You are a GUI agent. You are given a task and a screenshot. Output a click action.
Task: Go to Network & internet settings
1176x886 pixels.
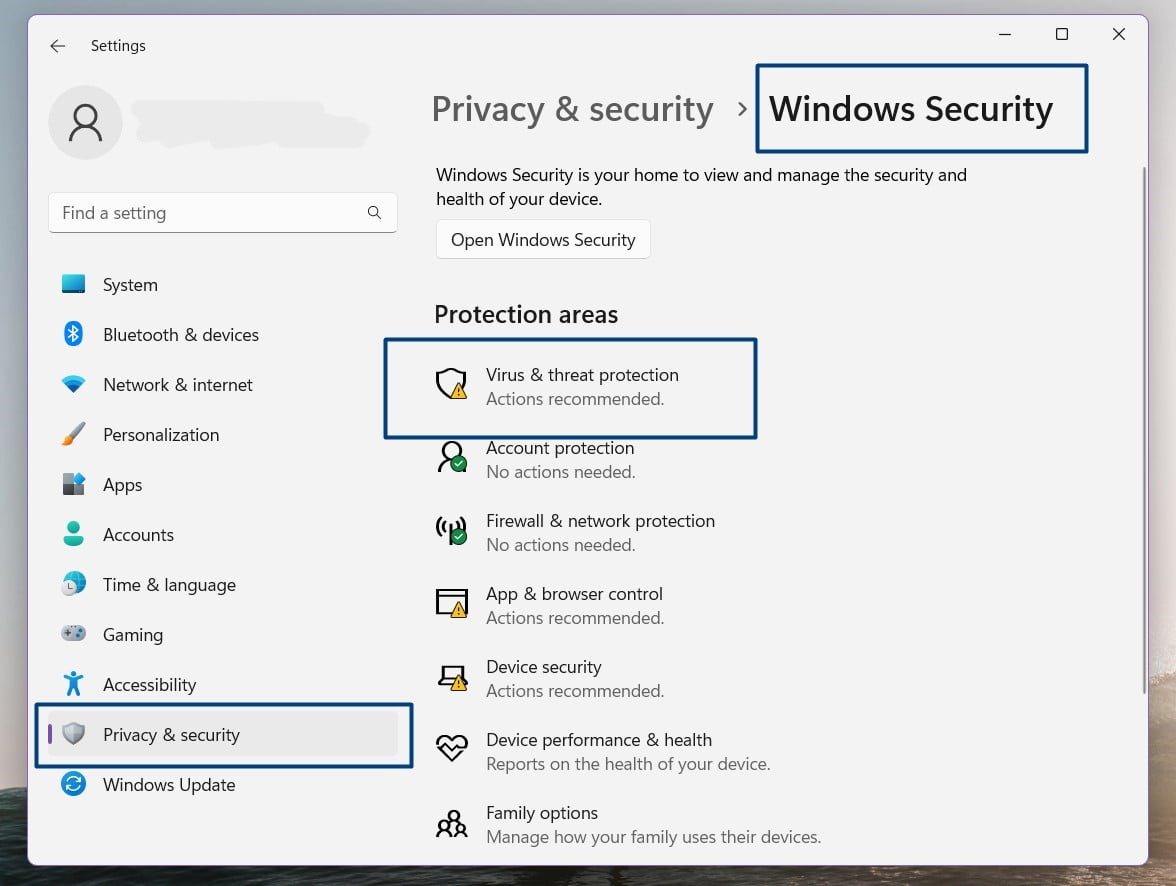177,385
